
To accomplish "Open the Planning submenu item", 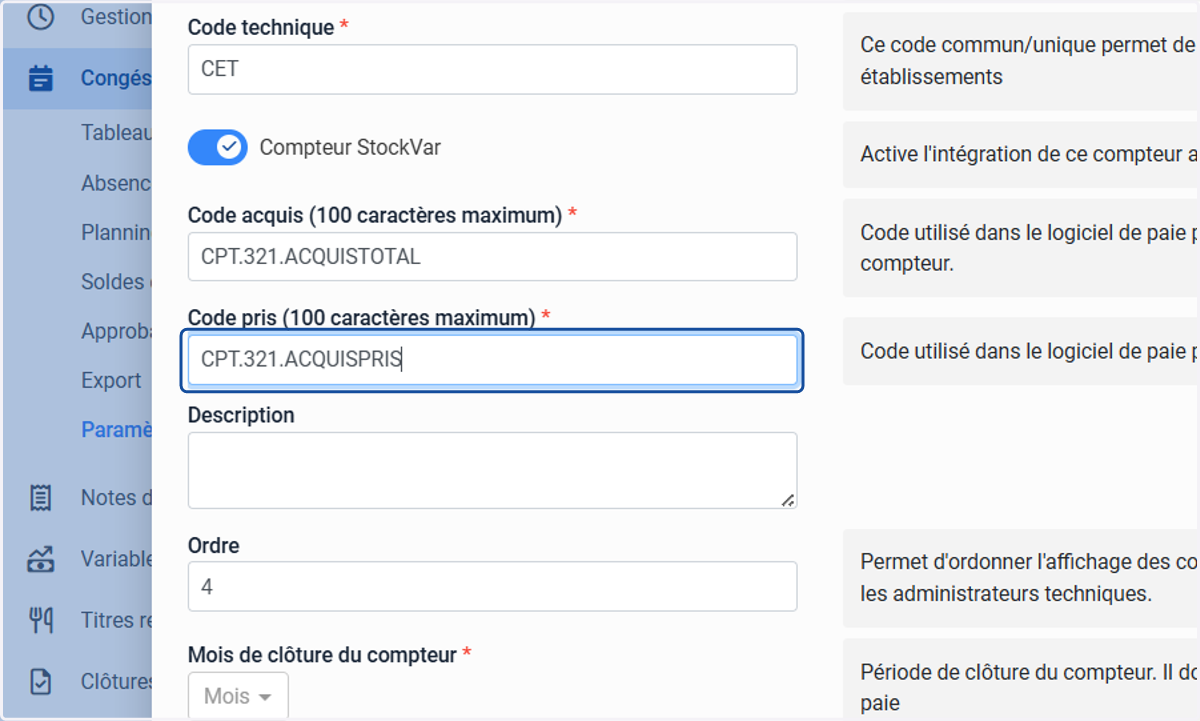I will [116, 232].
